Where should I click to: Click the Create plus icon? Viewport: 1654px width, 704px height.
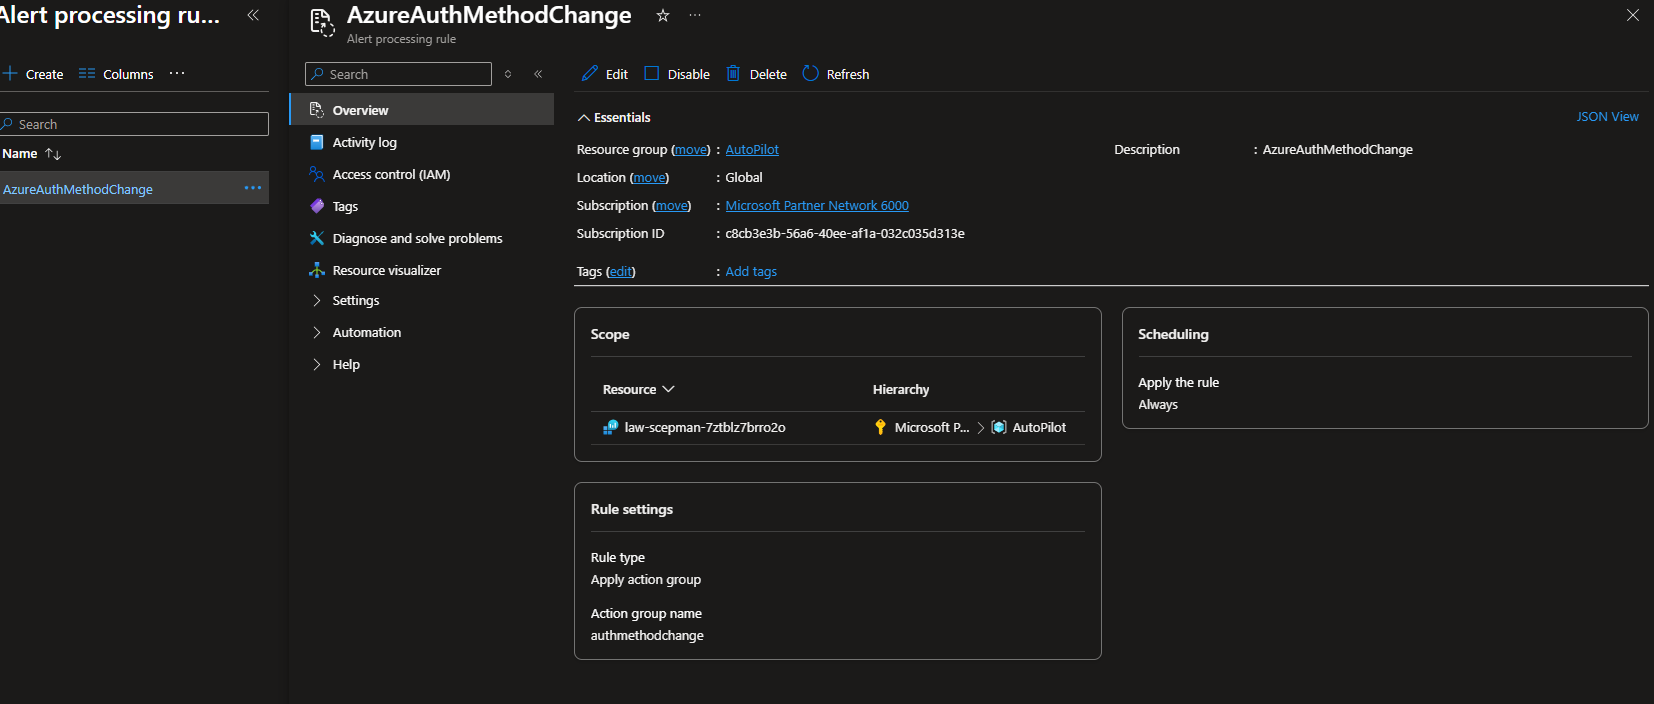[11, 74]
